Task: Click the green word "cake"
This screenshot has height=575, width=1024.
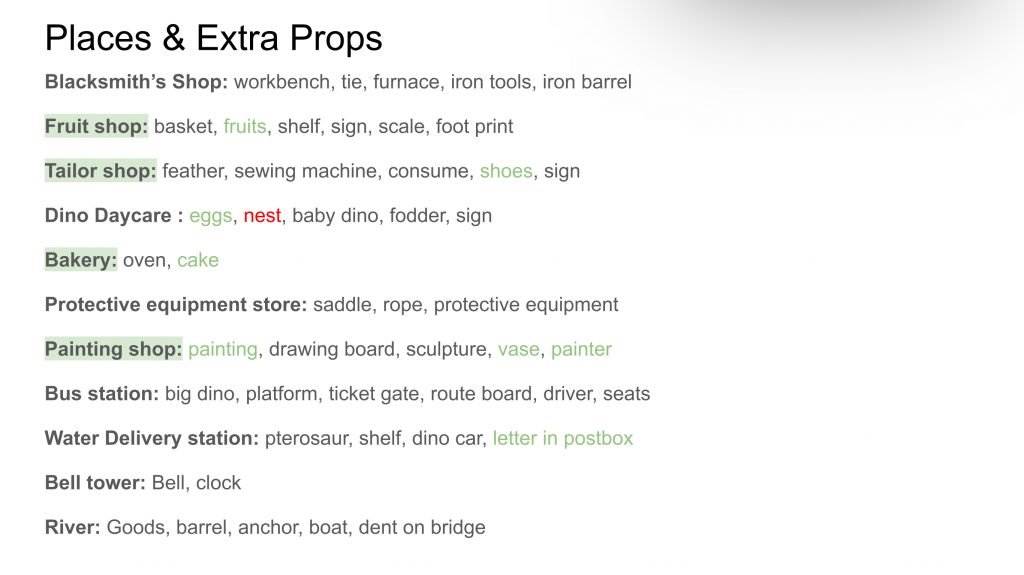Action: (198, 260)
